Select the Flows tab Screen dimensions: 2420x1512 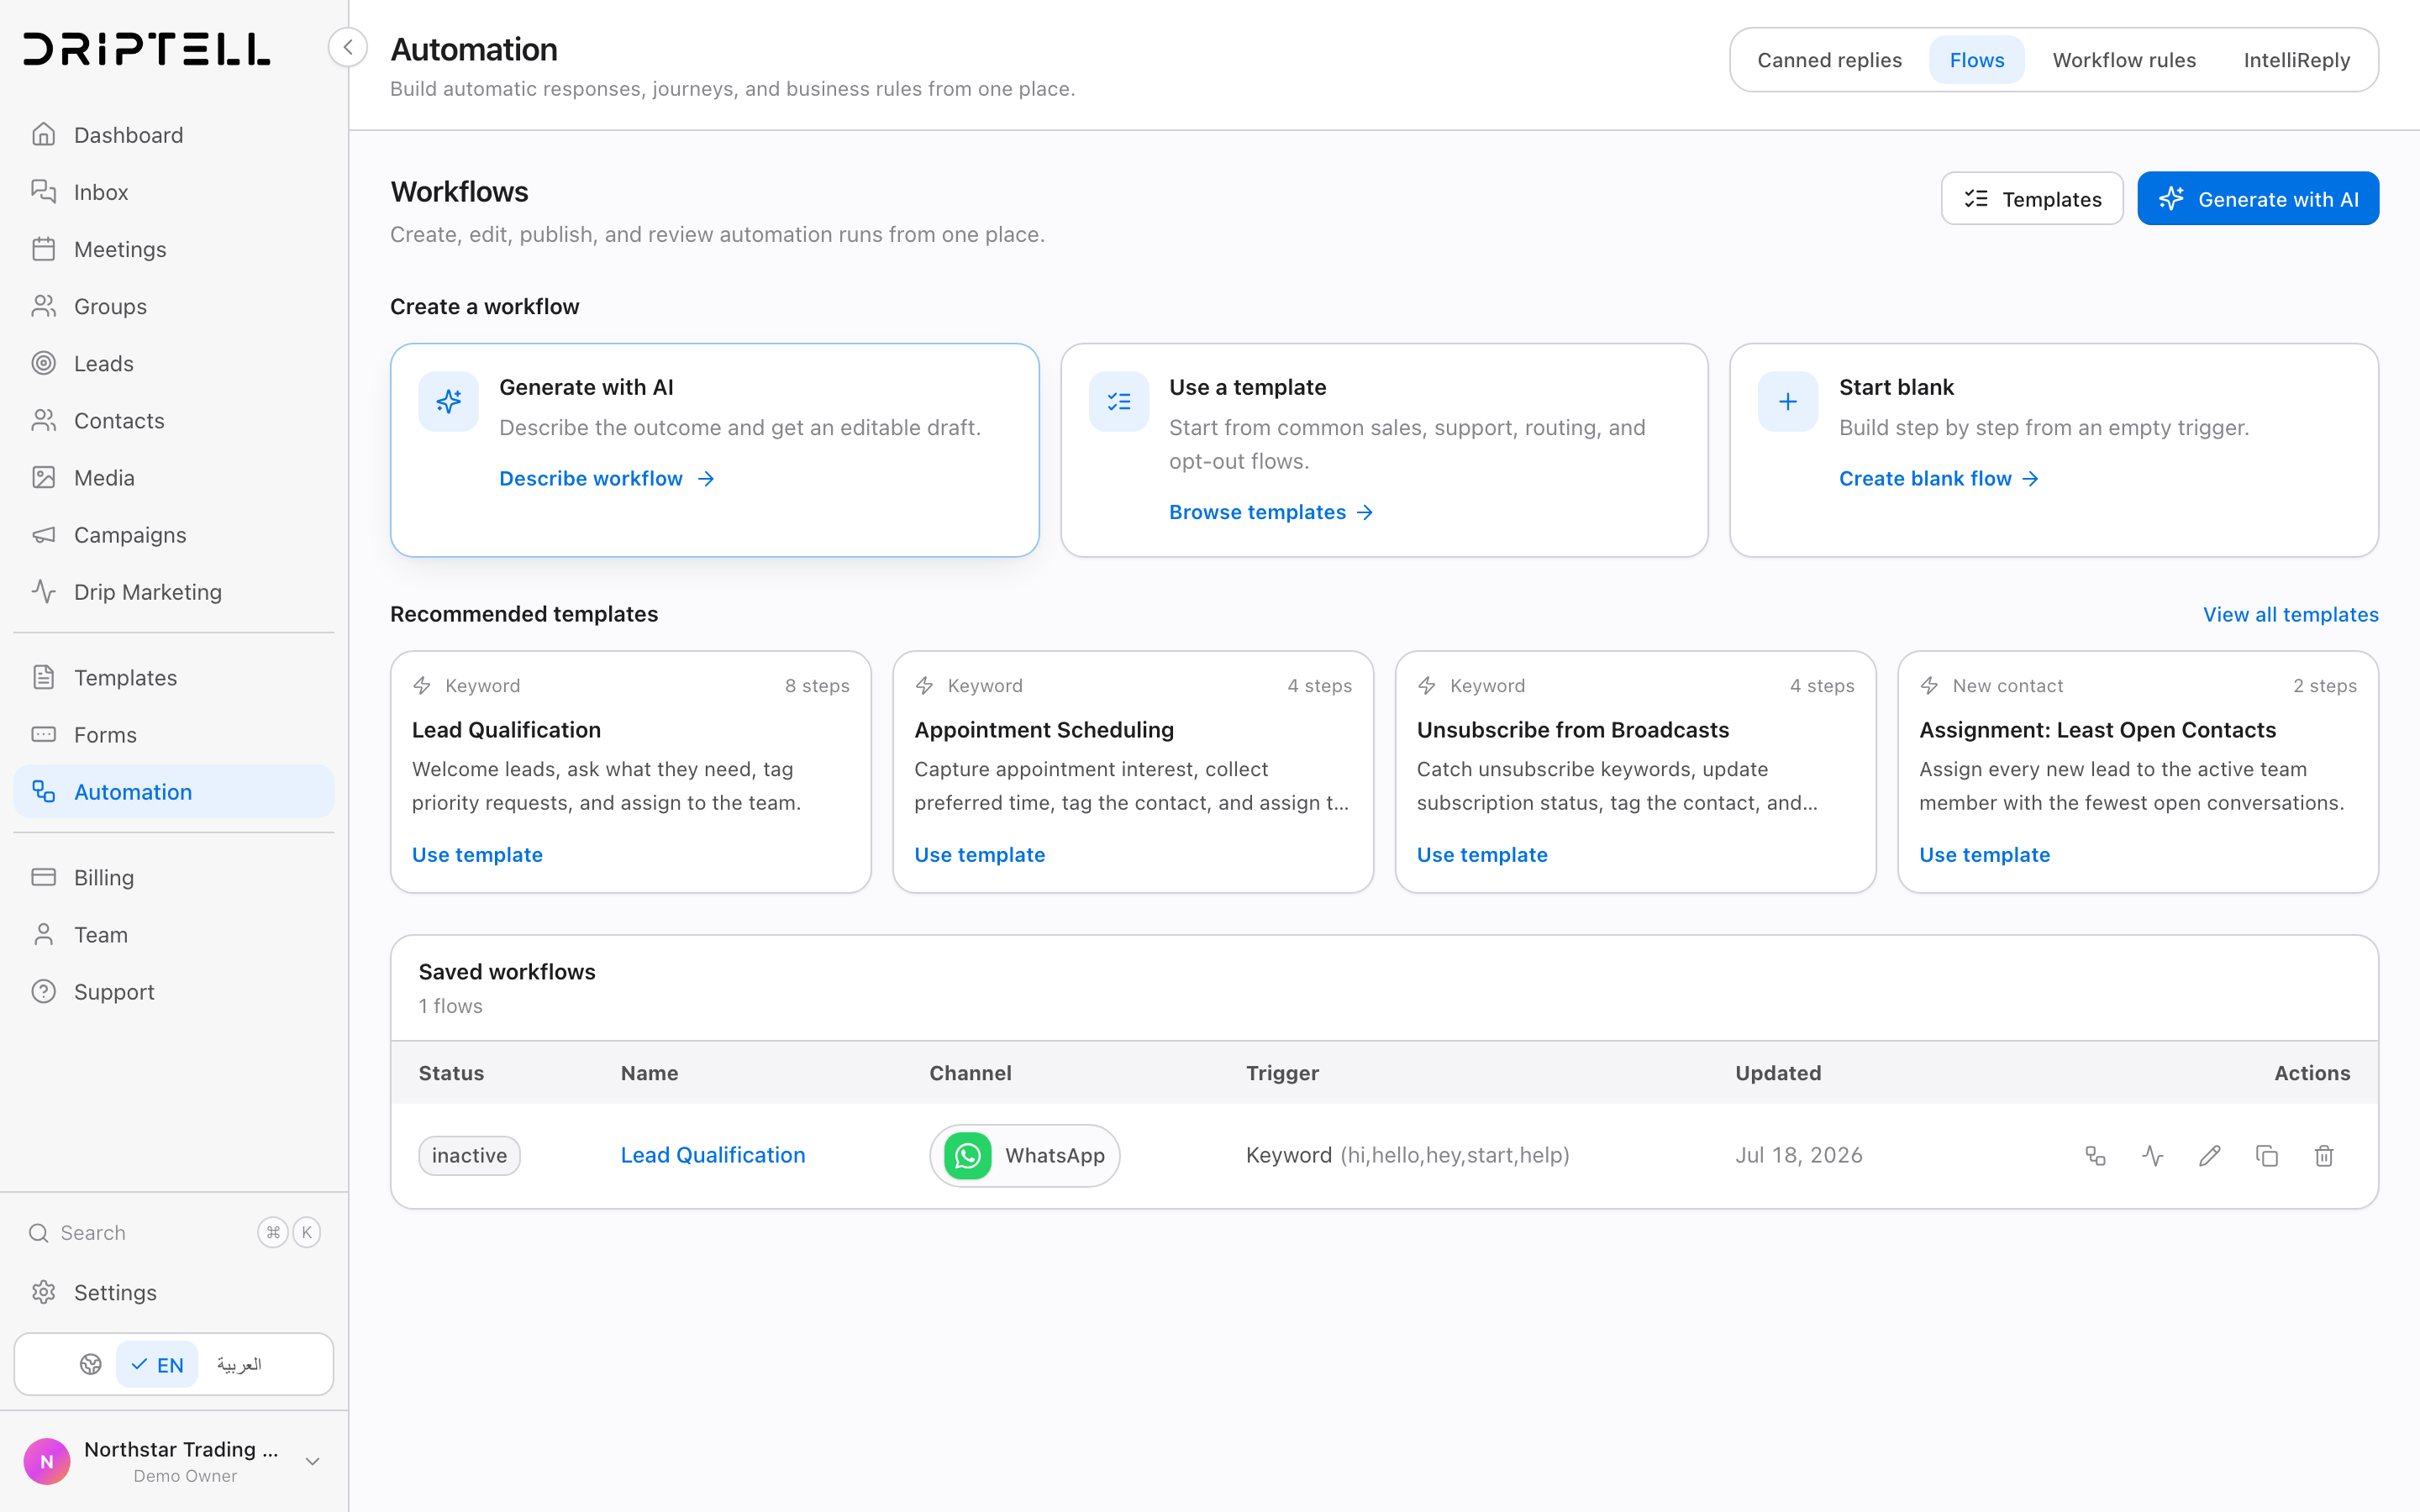[x=1976, y=60]
